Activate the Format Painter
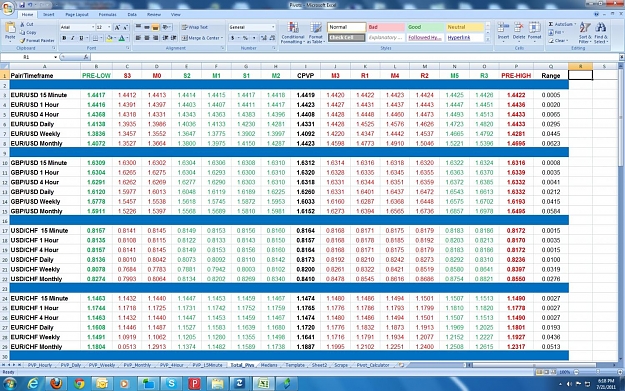 click(x=37, y=40)
